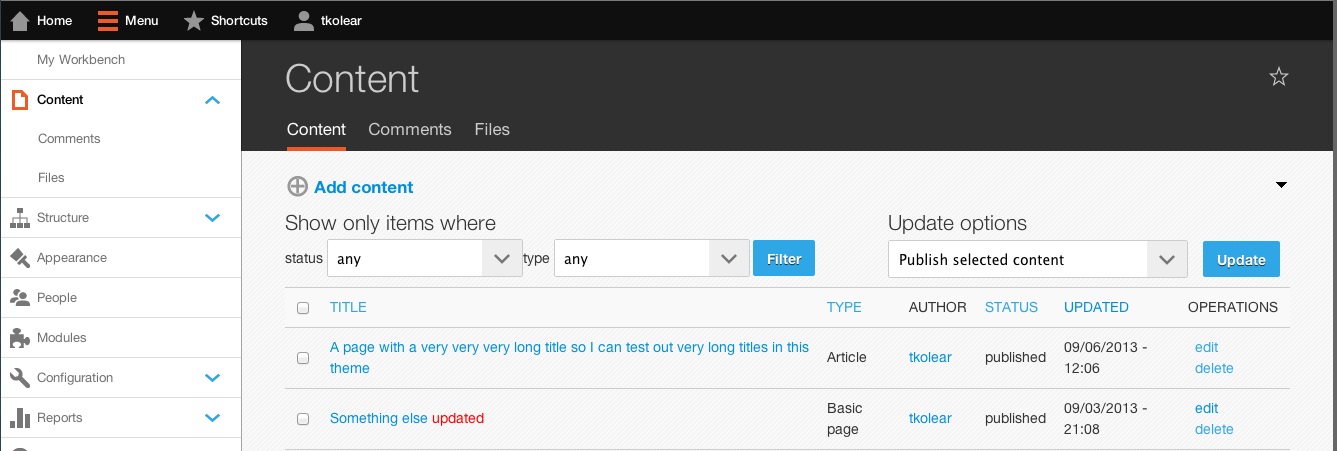
Task: Click the Update button
Action: (x=1241, y=259)
